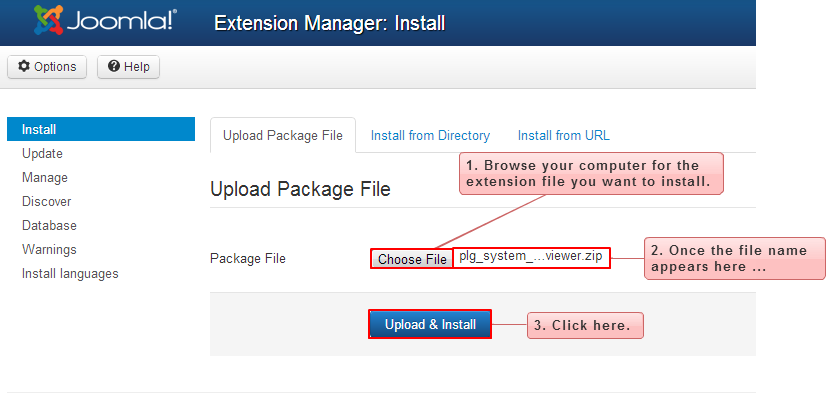Viewport: 826px width, 411px height.
Task: Click the Choose File button
Action: pos(412,259)
